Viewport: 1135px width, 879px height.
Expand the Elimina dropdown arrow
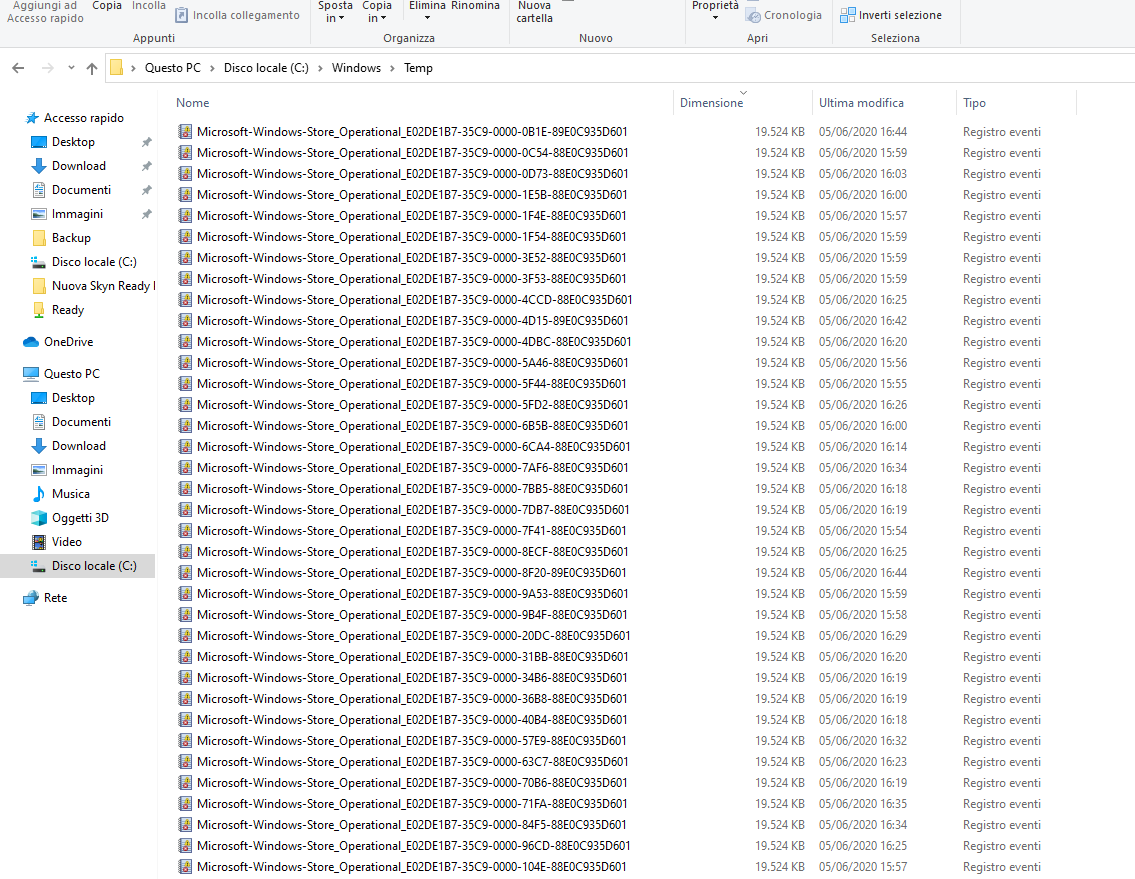(427, 18)
